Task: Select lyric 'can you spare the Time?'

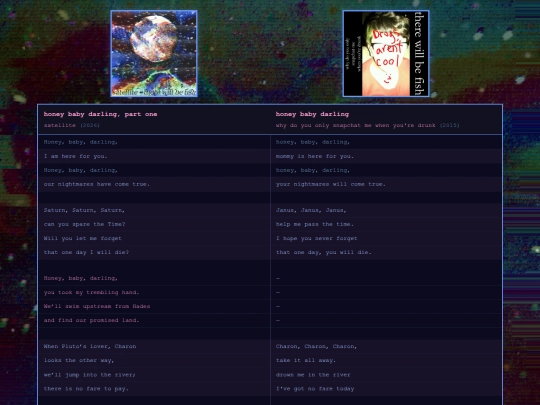Action: click(x=84, y=224)
